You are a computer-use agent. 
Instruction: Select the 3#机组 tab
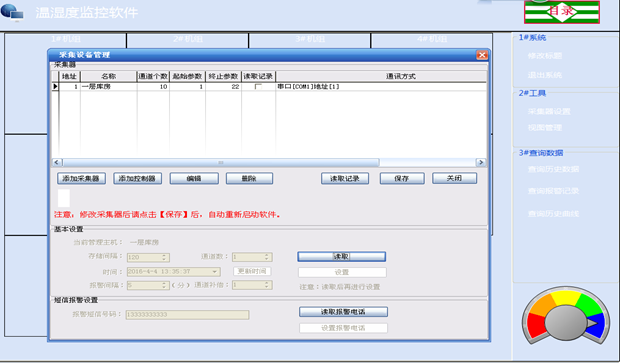[310, 39]
